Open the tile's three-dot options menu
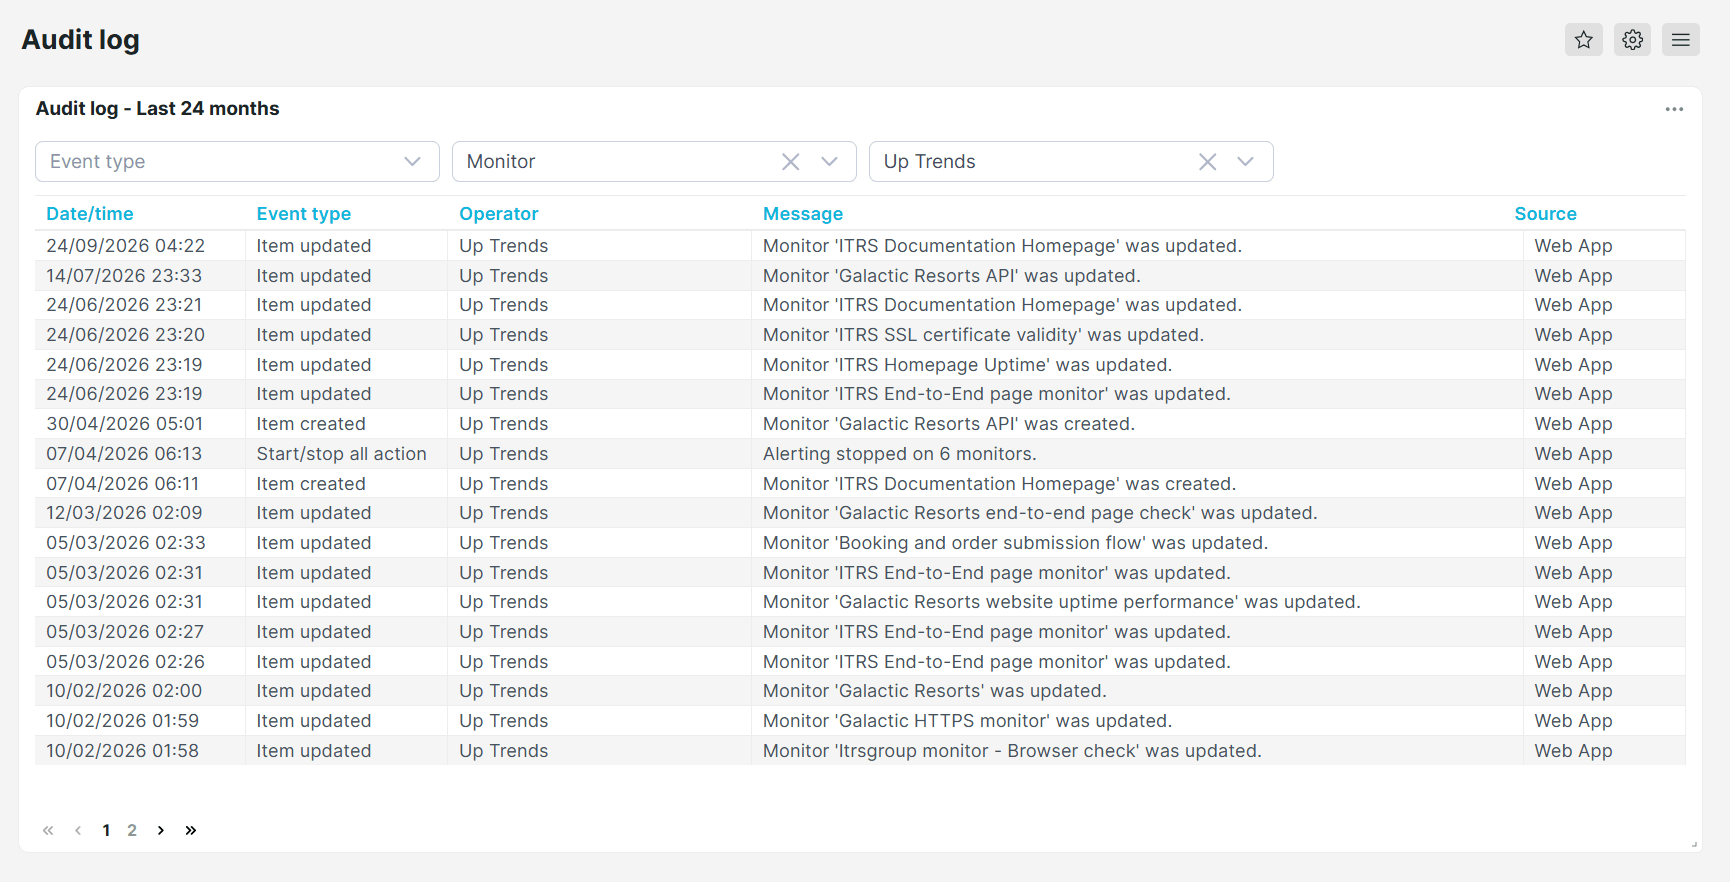 tap(1674, 109)
